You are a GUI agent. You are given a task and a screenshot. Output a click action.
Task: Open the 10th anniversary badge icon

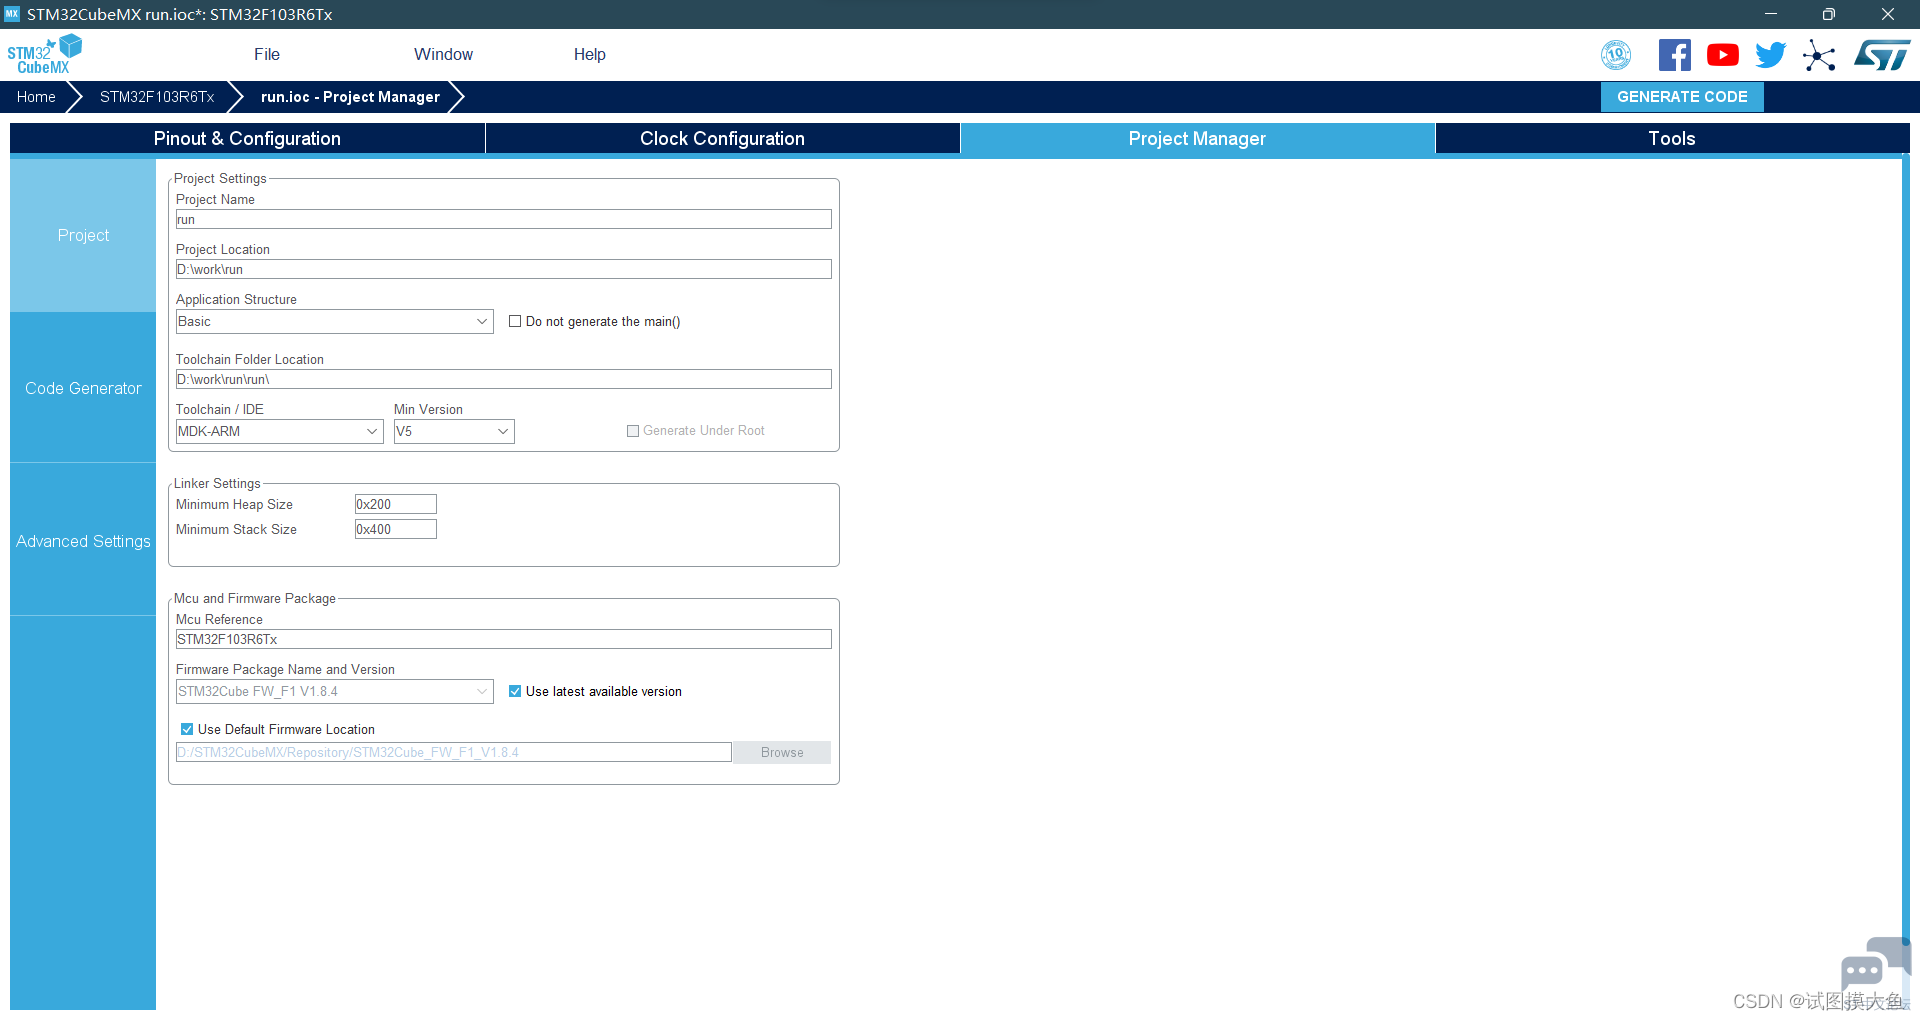coord(1616,55)
